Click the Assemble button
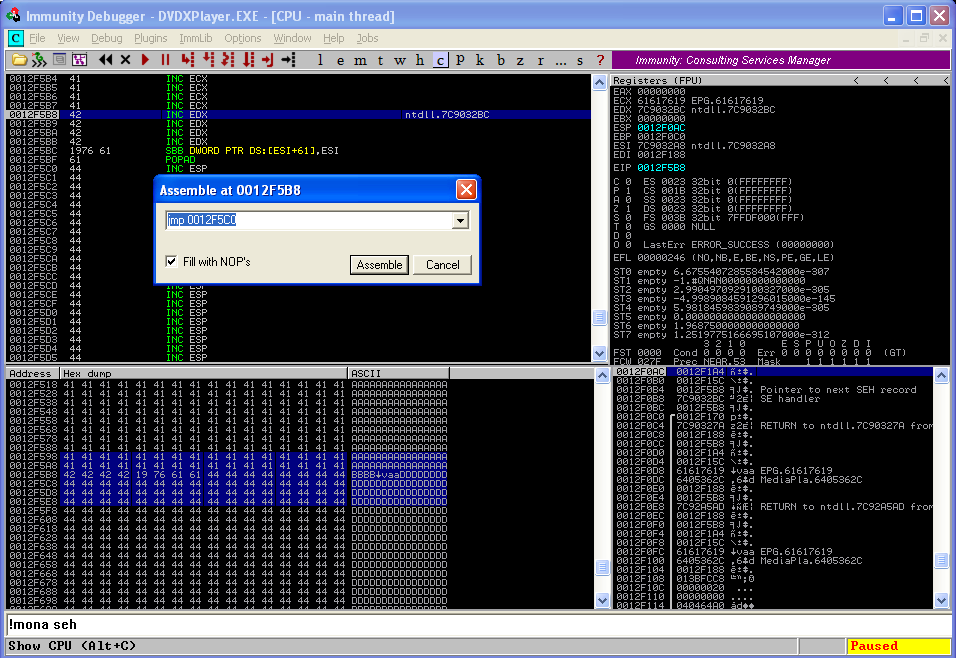 (x=379, y=265)
